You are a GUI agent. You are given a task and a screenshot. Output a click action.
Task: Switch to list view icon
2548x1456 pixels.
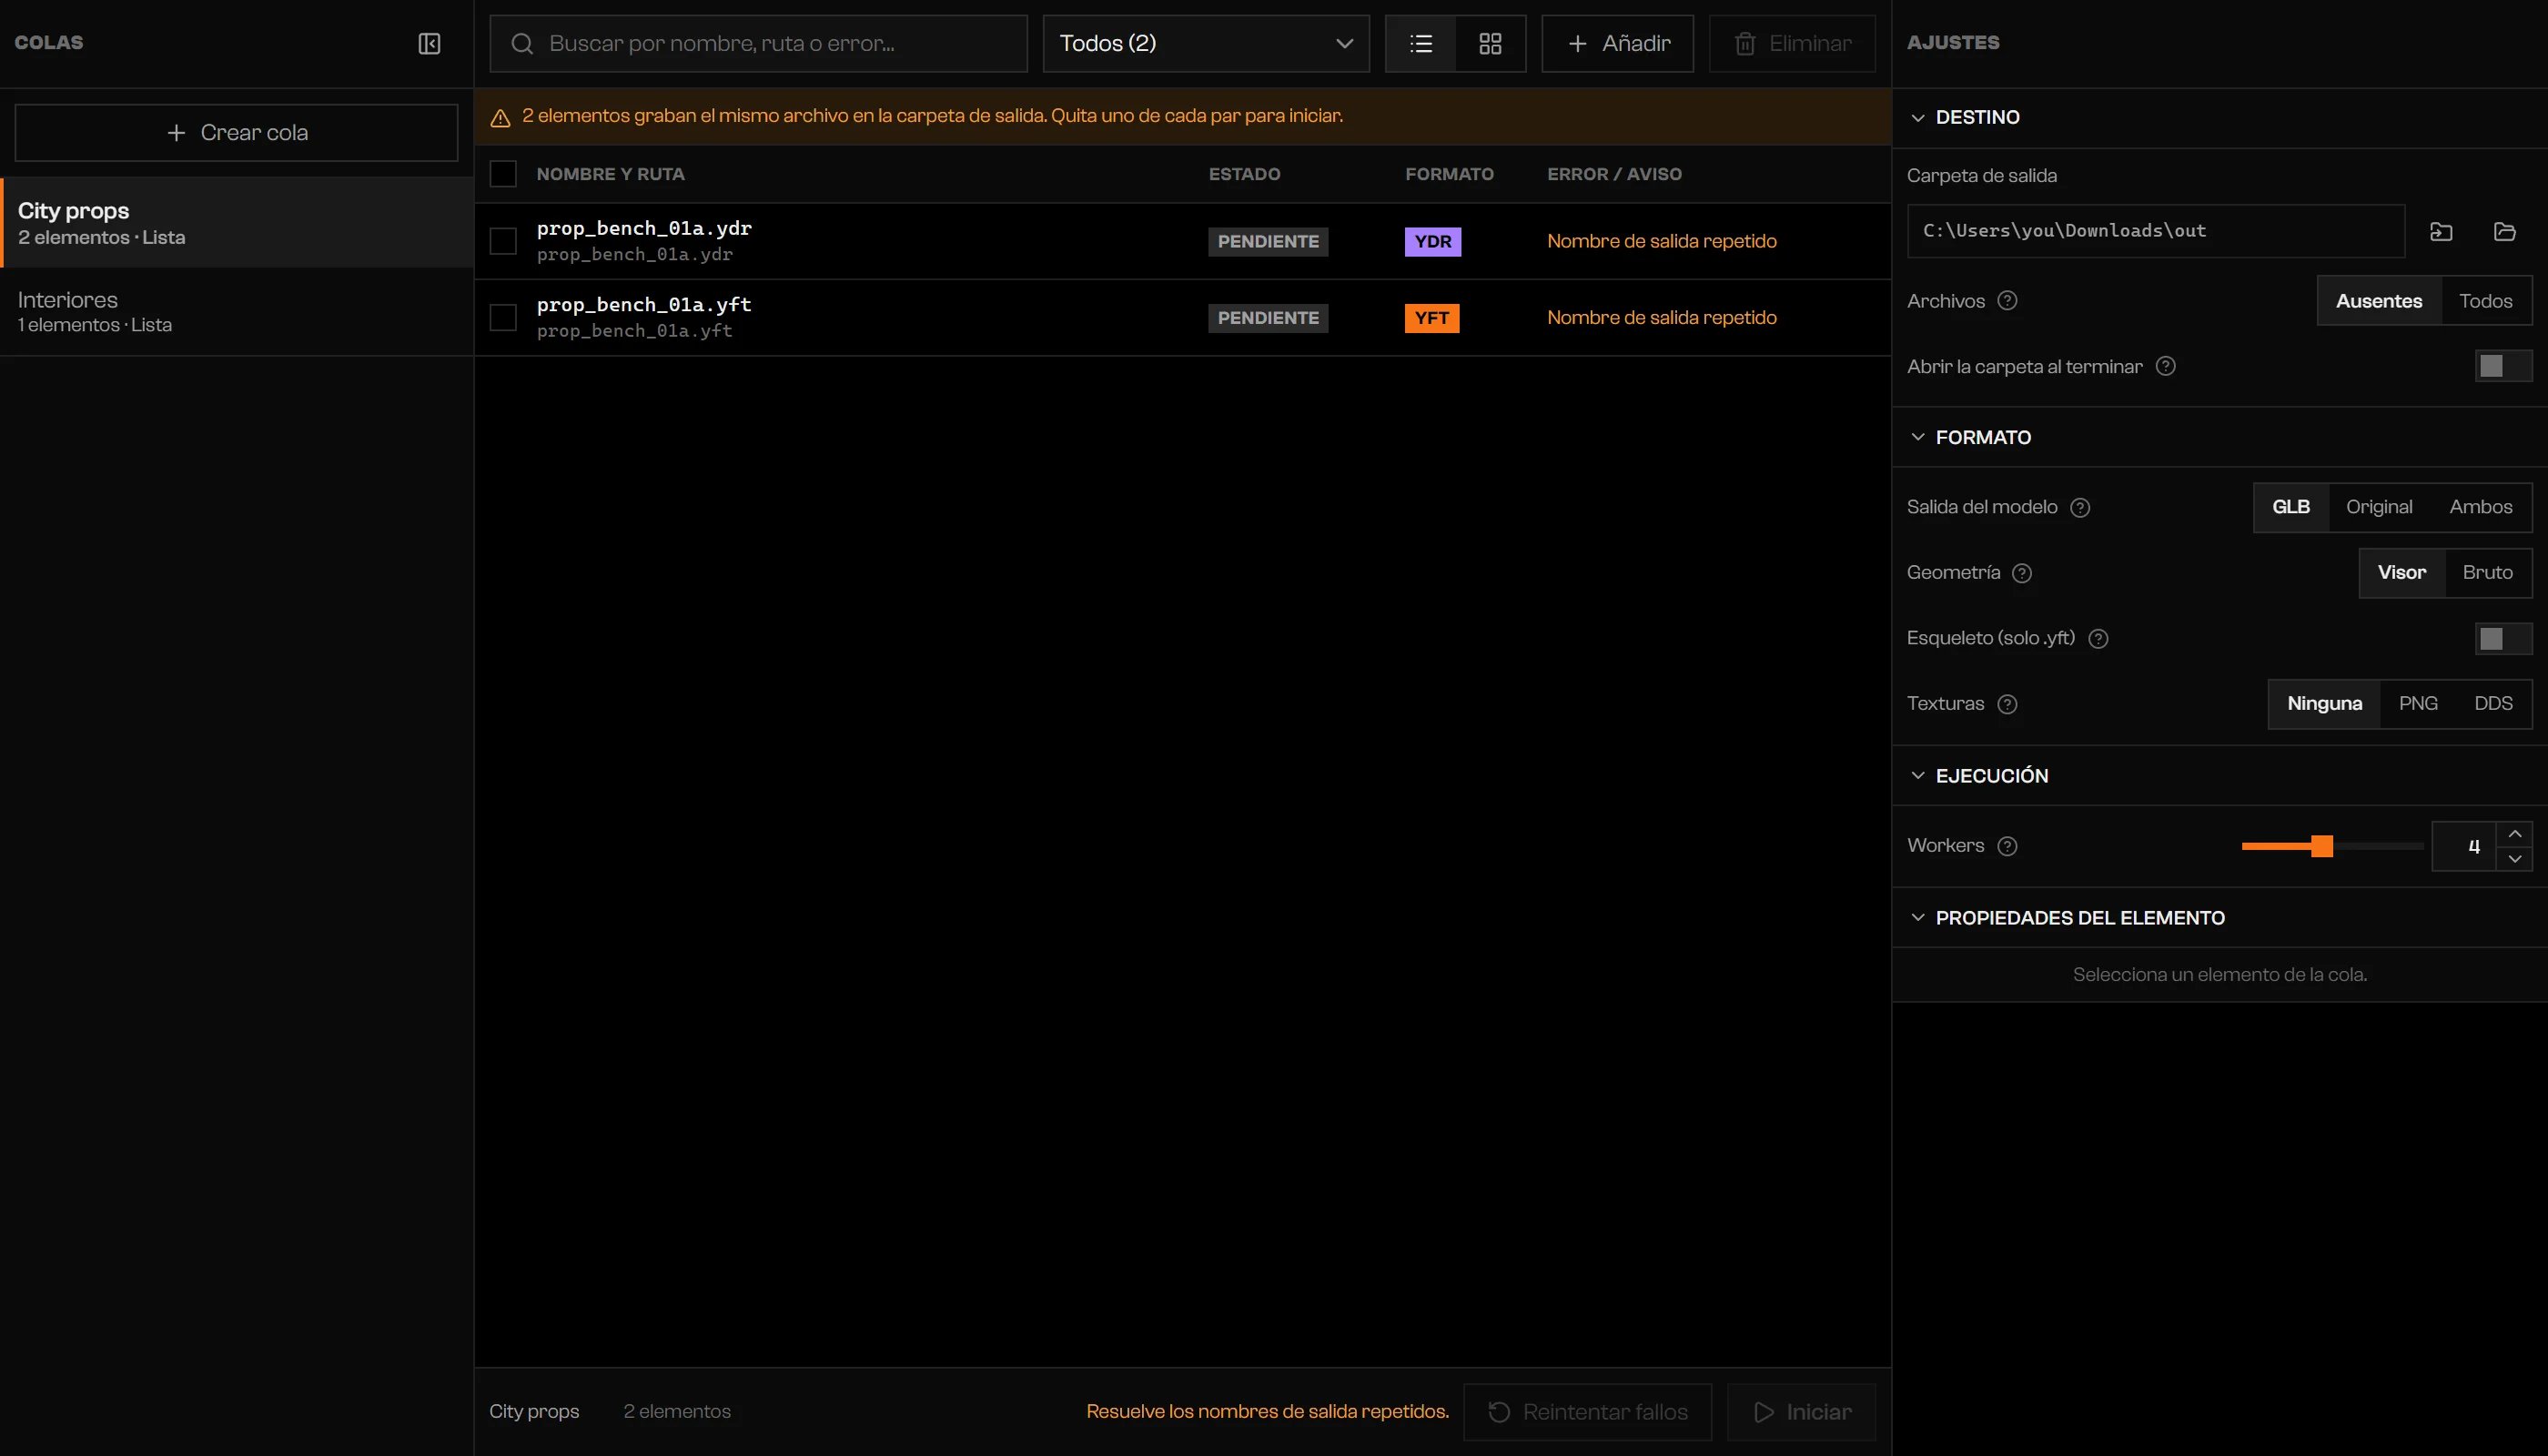(x=1421, y=43)
